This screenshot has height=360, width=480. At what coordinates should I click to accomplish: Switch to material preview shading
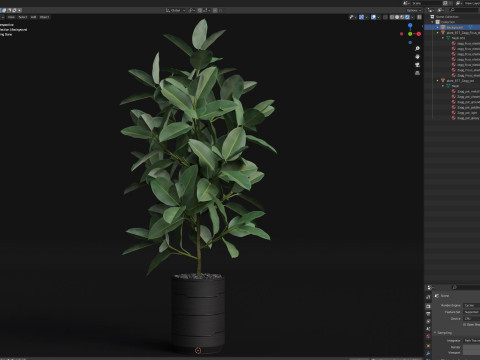pyautogui.click(x=402, y=17)
